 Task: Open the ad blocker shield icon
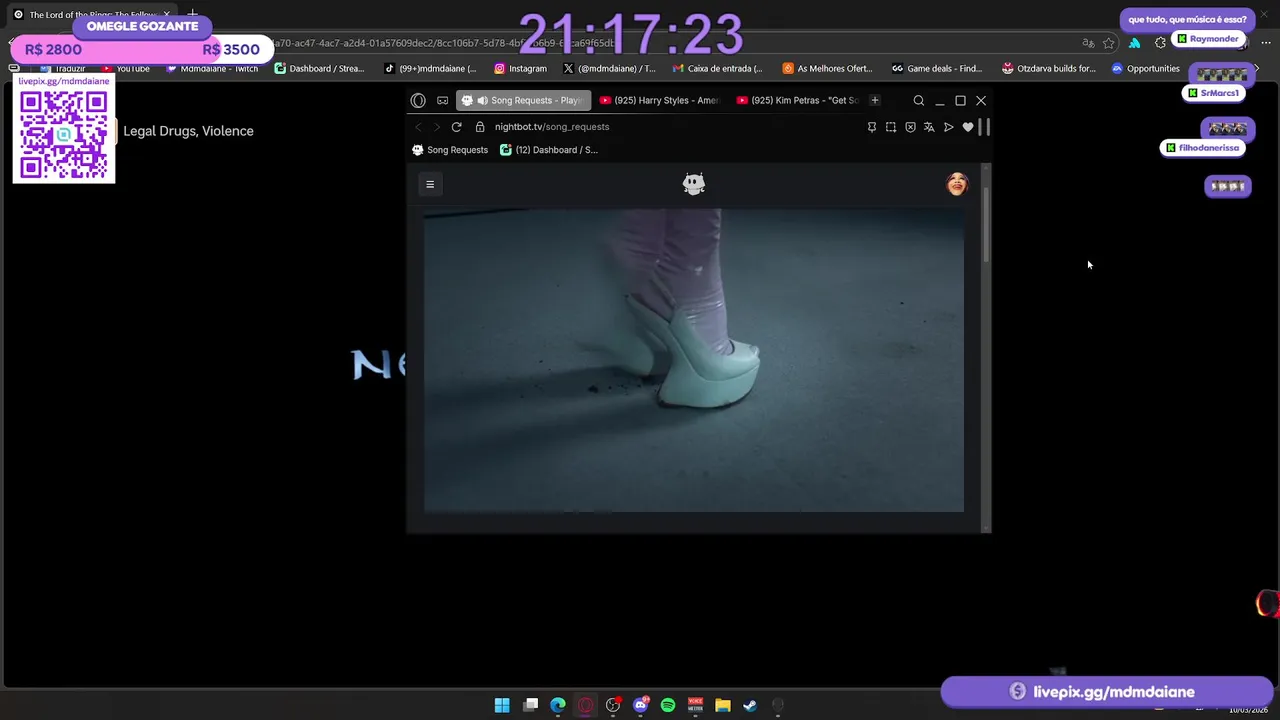click(910, 127)
